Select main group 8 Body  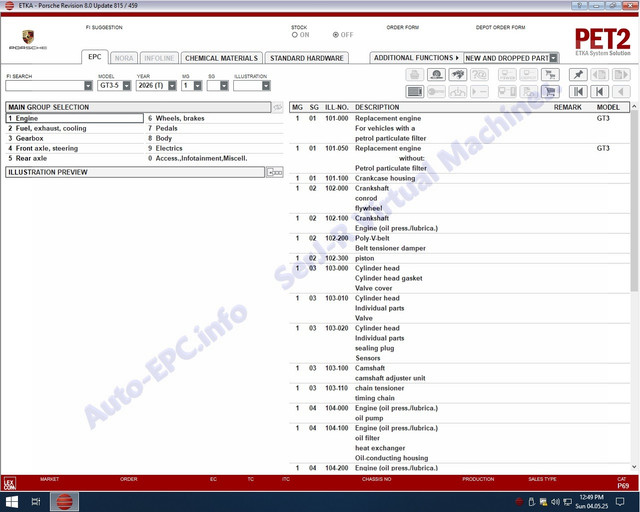[x=215, y=138]
